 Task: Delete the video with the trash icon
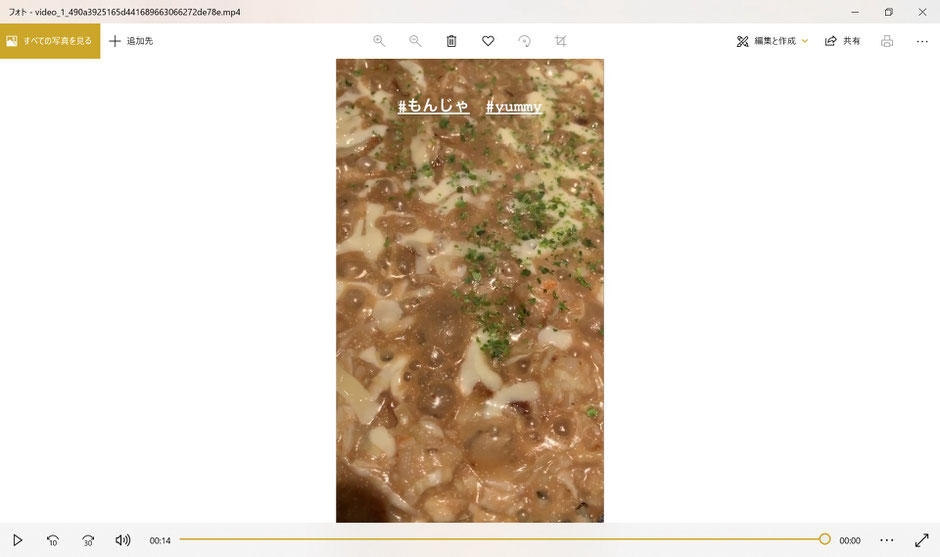(451, 41)
